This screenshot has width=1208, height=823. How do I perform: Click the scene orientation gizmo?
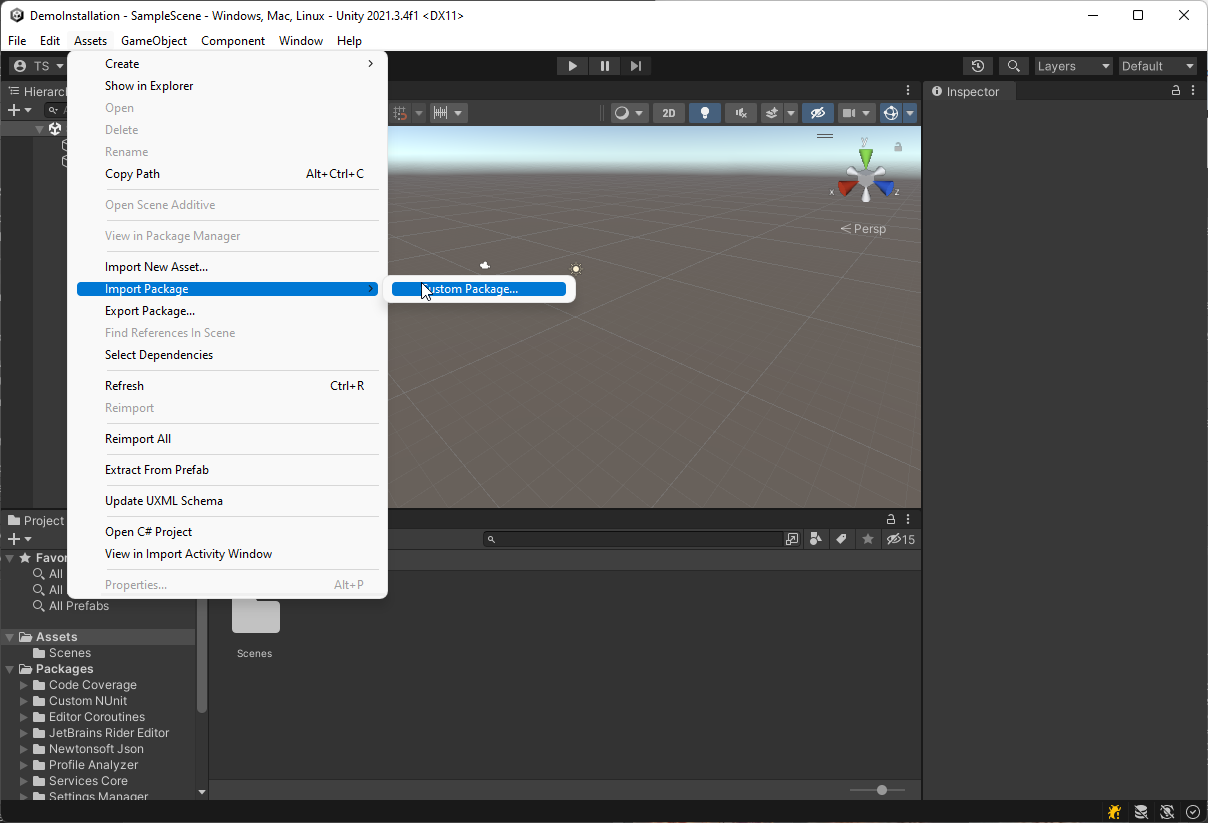(x=865, y=177)
